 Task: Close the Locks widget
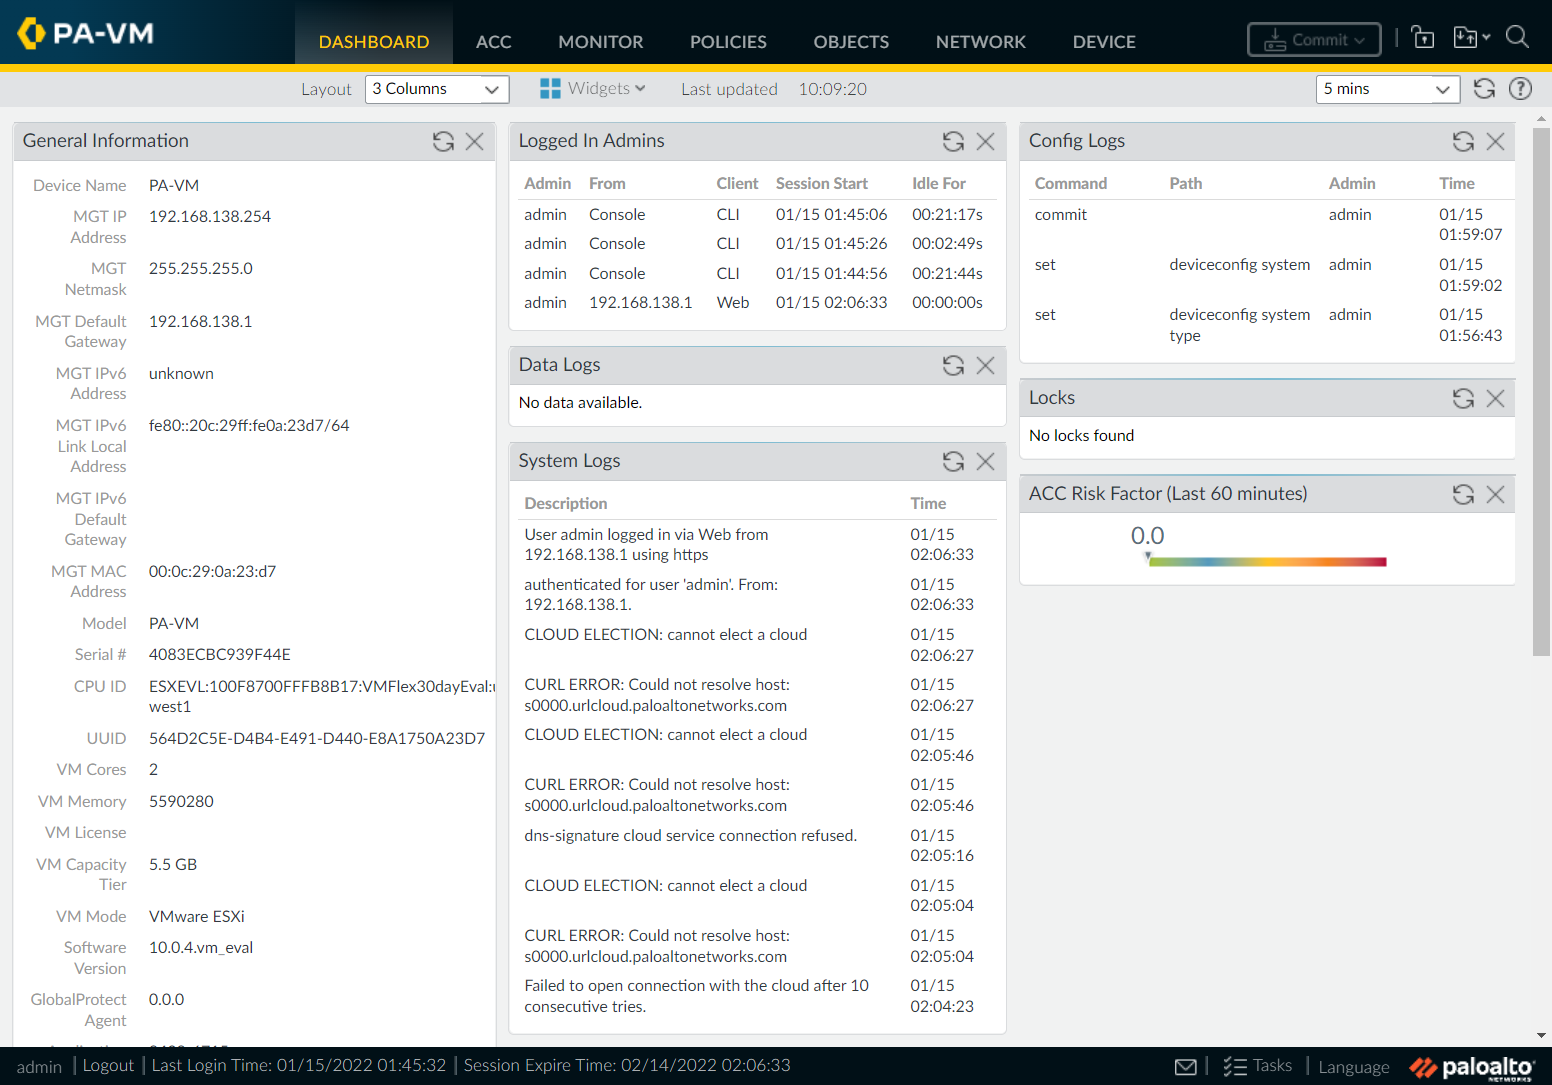coord(1495,399)
